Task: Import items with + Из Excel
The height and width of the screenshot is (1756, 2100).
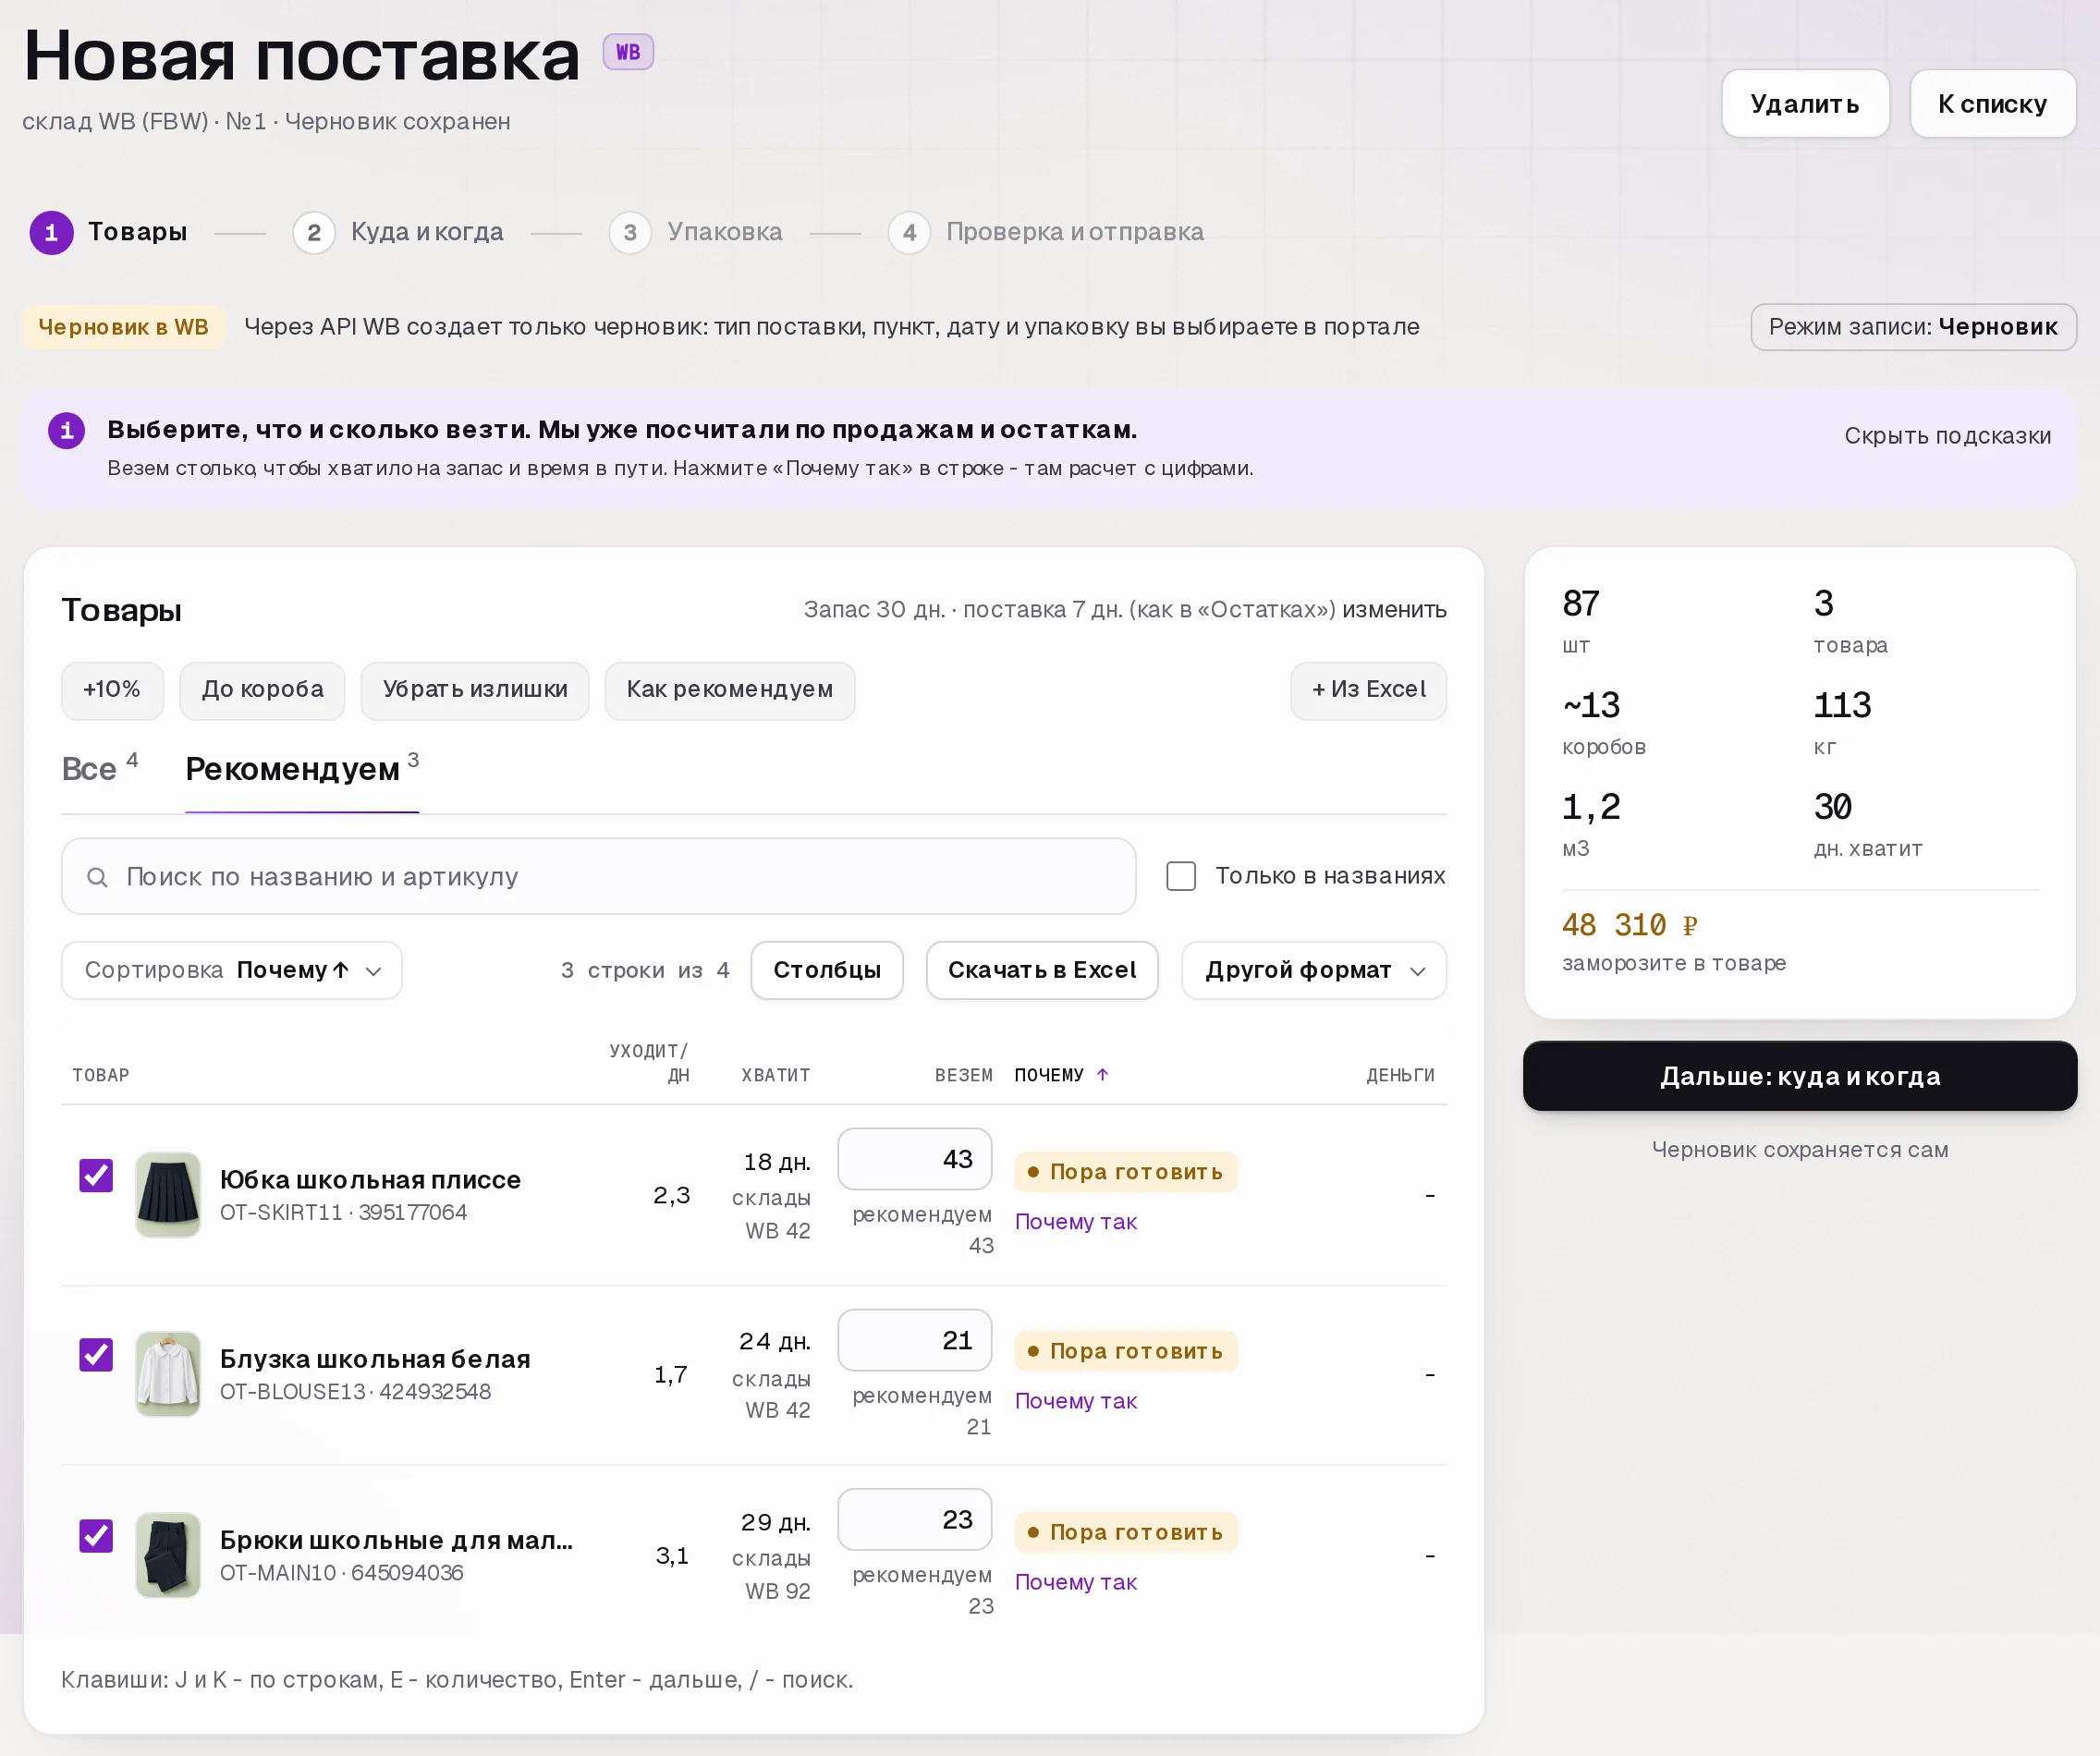Action: pos(1368,690)
